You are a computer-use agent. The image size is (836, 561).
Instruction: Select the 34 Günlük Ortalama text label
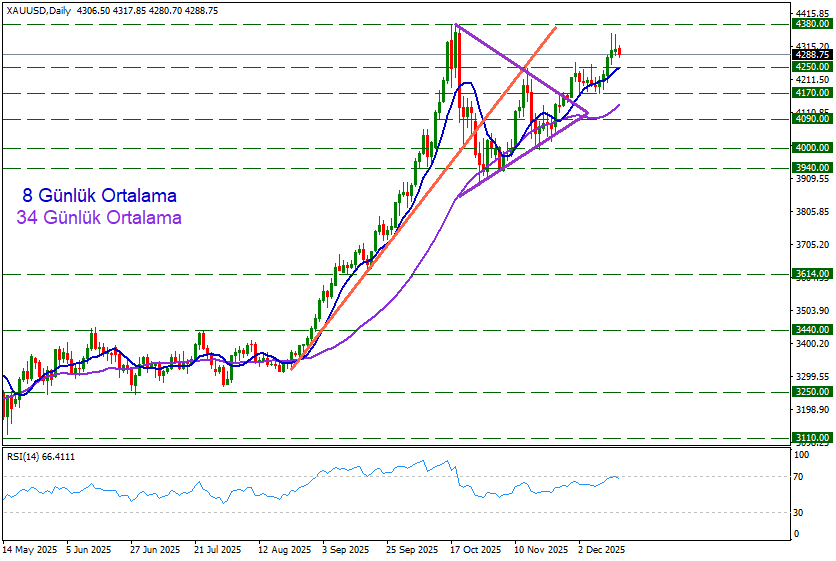point(99,217)
